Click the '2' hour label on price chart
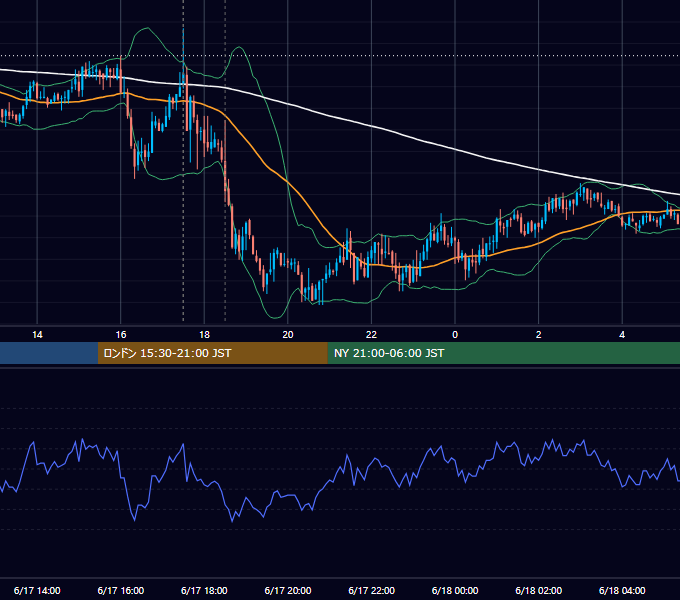The image size is (680, 600). click(539, 335)
